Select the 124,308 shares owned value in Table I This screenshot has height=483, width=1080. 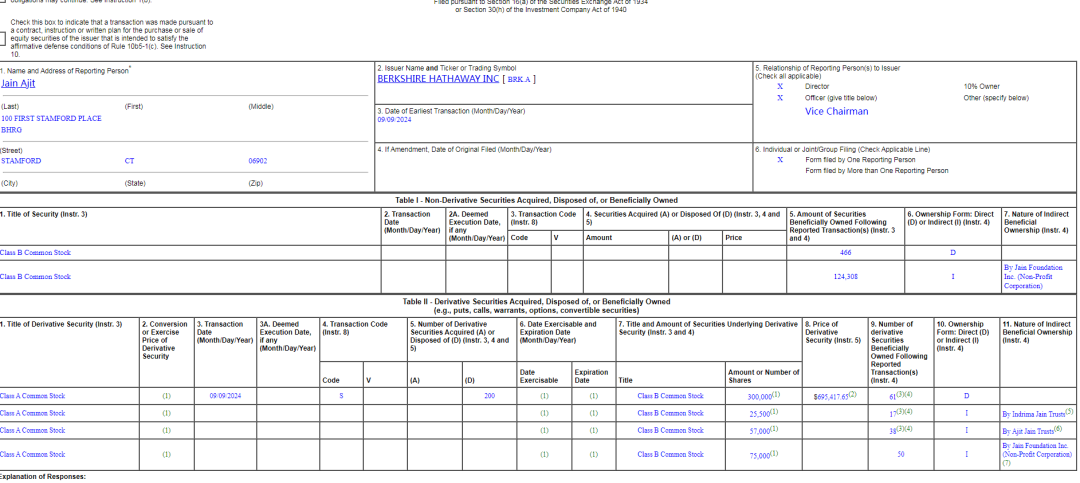[846, 277]
